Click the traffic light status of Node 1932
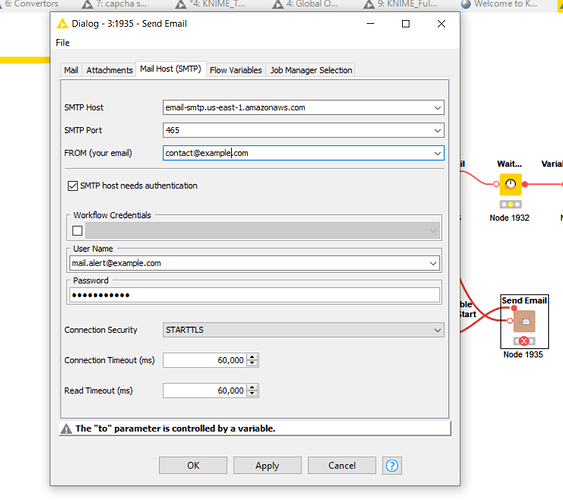The image size is (563, 500). click(511, 205)
